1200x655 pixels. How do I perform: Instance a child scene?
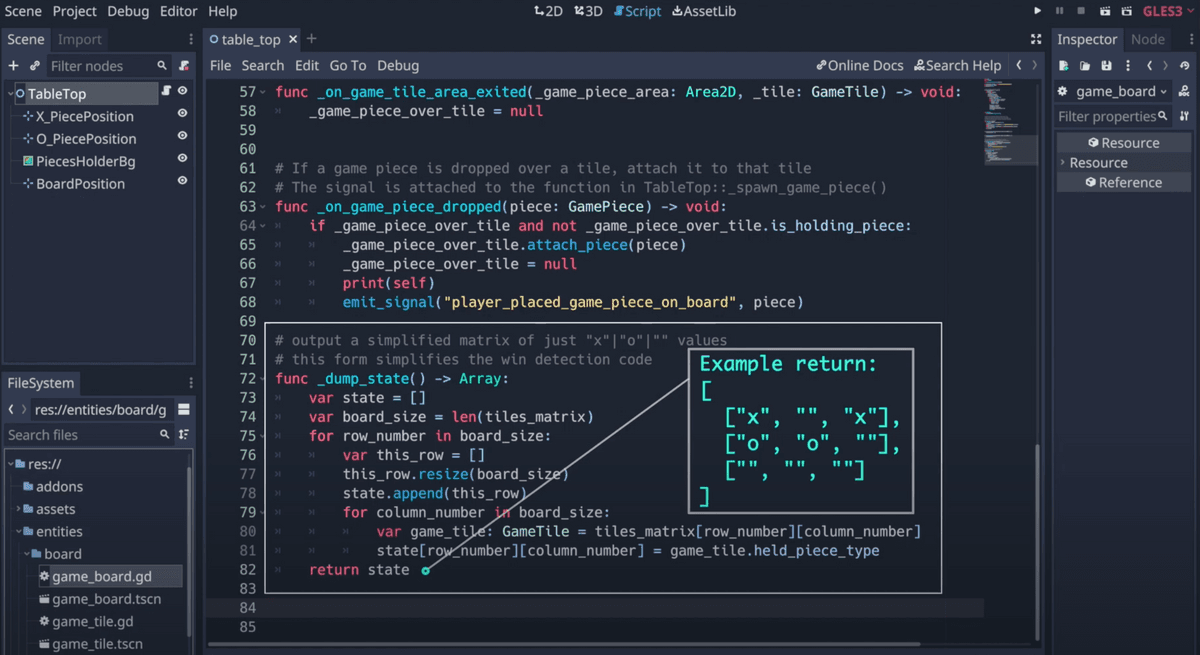[36, 65]
